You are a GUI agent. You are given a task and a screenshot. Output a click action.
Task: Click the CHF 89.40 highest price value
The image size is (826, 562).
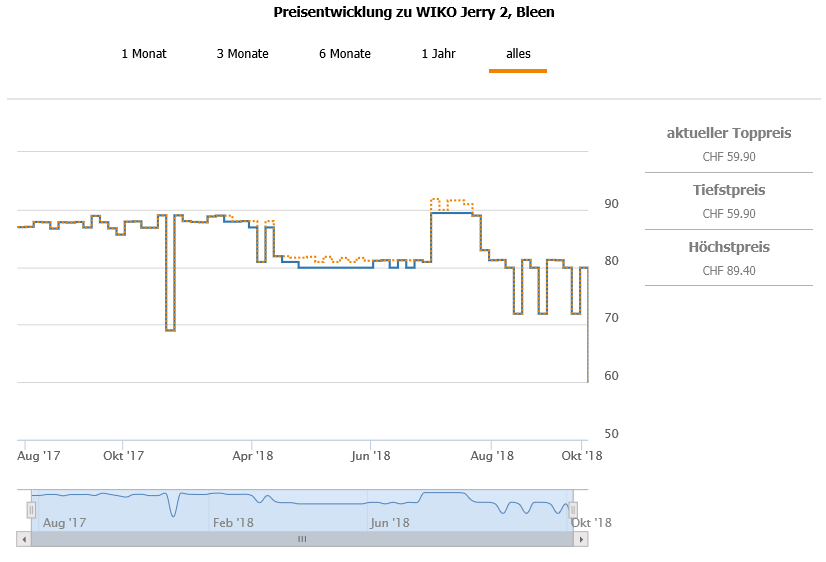click(729, 270)
